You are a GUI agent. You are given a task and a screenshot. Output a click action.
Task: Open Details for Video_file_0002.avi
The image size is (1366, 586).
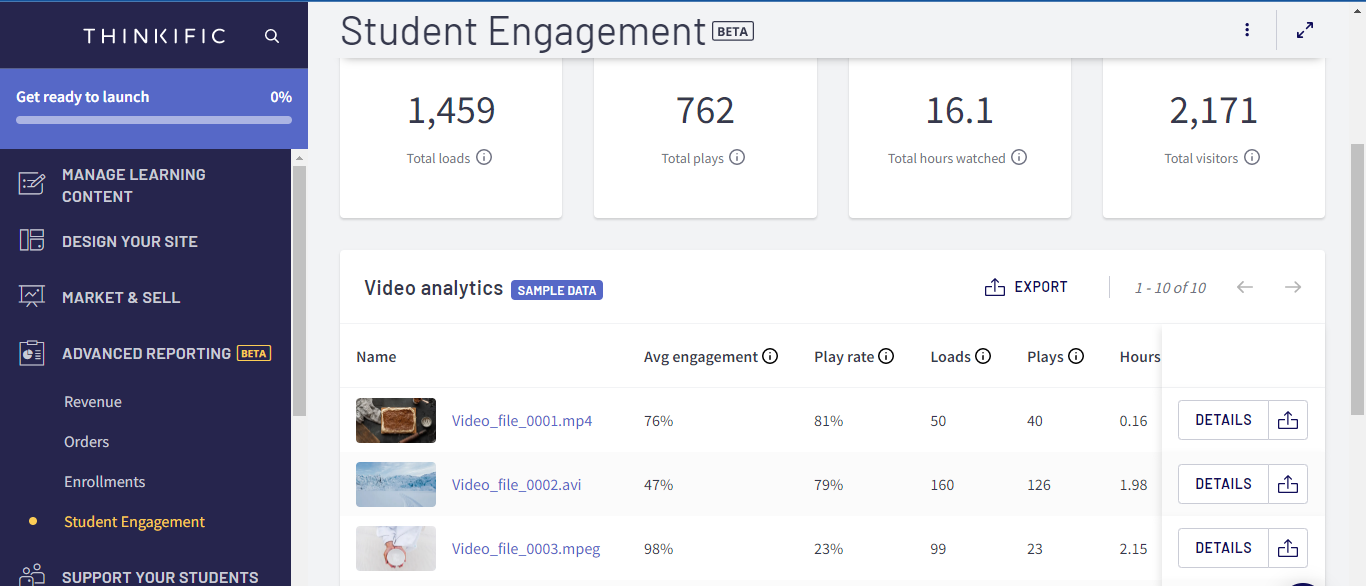point(1223,484)
